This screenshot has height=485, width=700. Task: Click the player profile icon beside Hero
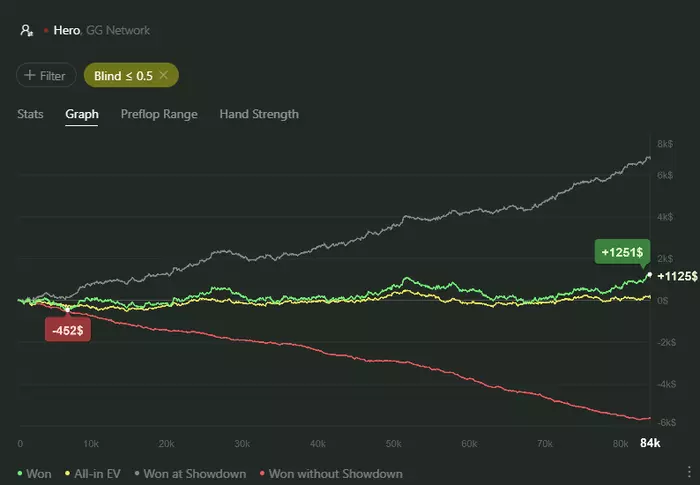click(x=26, y=30)
